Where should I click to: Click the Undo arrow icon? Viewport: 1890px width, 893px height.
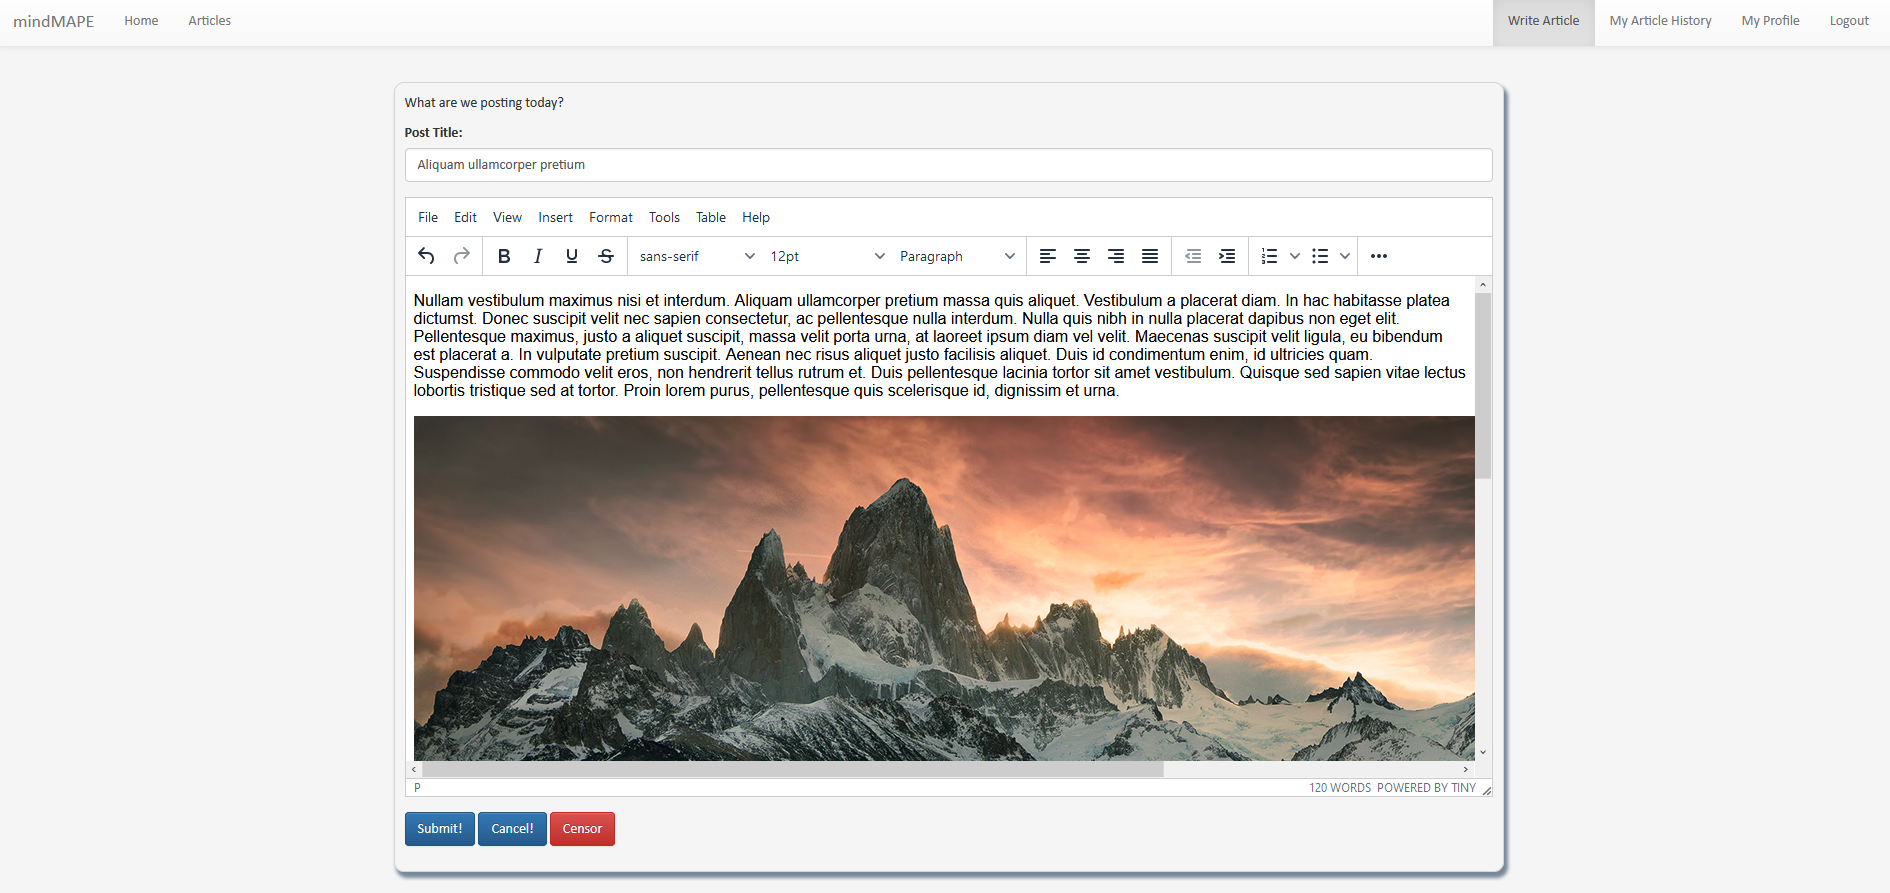(426, 256)
